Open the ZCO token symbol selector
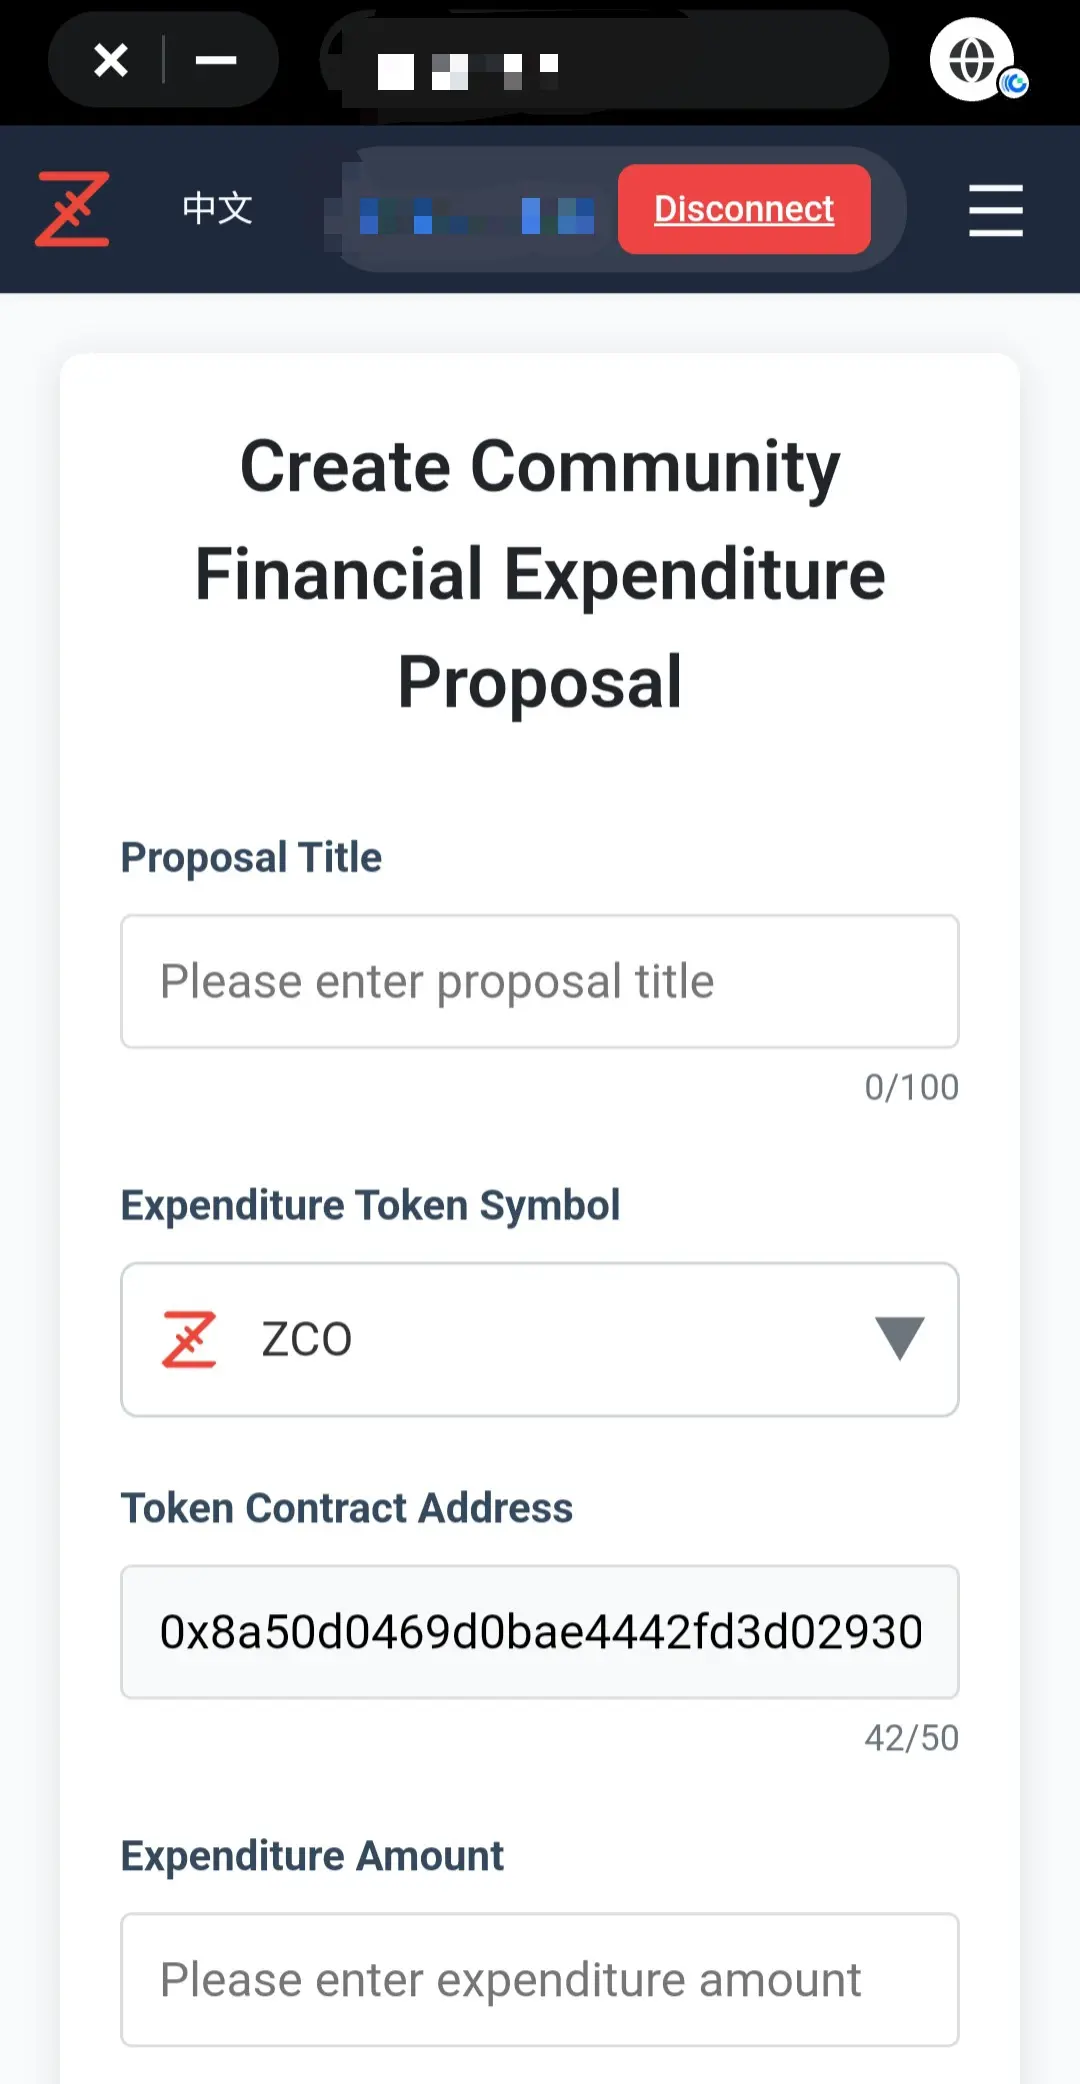 pyautogui.click(x=540, y=1339)
